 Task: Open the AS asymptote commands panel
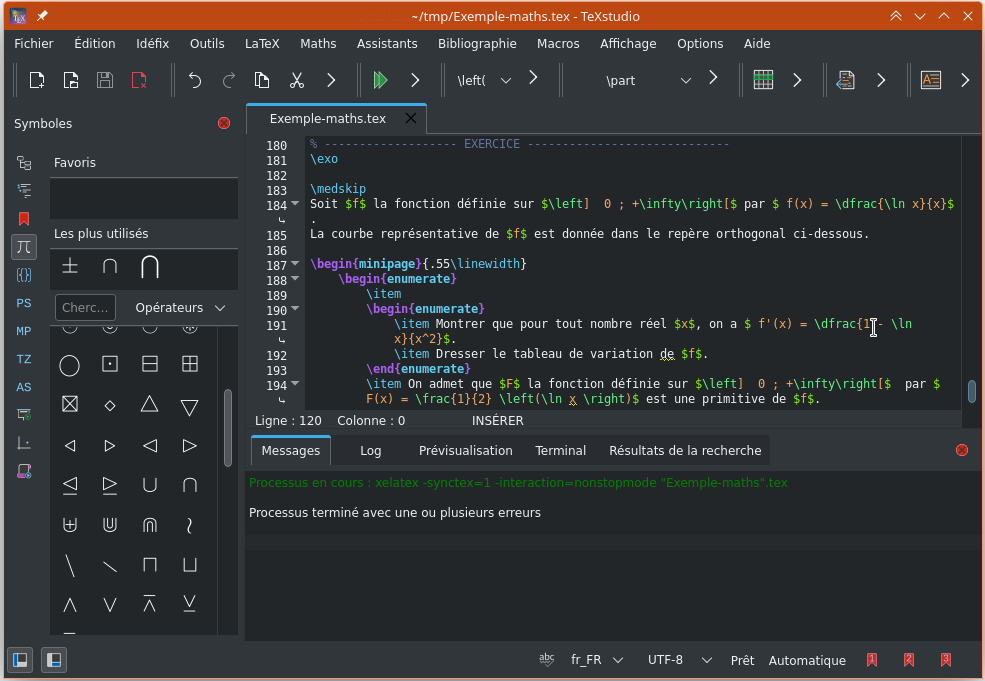pyautogui.click(x=24, y=387)
